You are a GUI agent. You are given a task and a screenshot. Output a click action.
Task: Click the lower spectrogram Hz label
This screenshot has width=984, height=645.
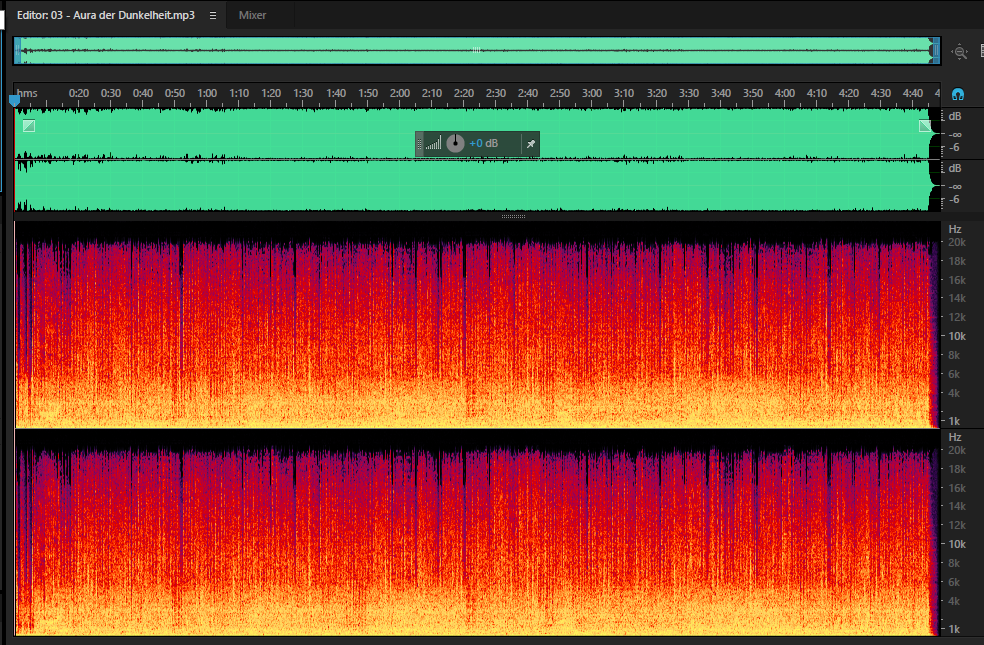pyautogui.click(x=955, y=437)
